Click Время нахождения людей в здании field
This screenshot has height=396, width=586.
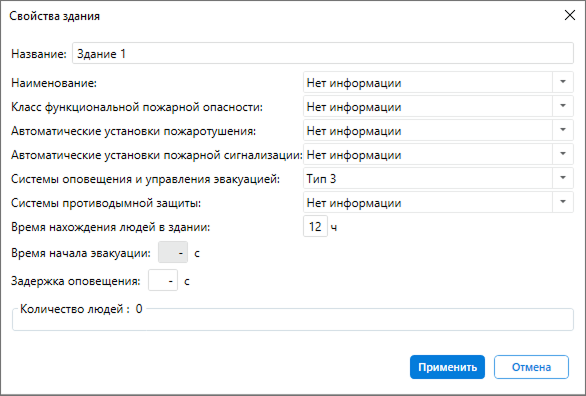[315, 226]
